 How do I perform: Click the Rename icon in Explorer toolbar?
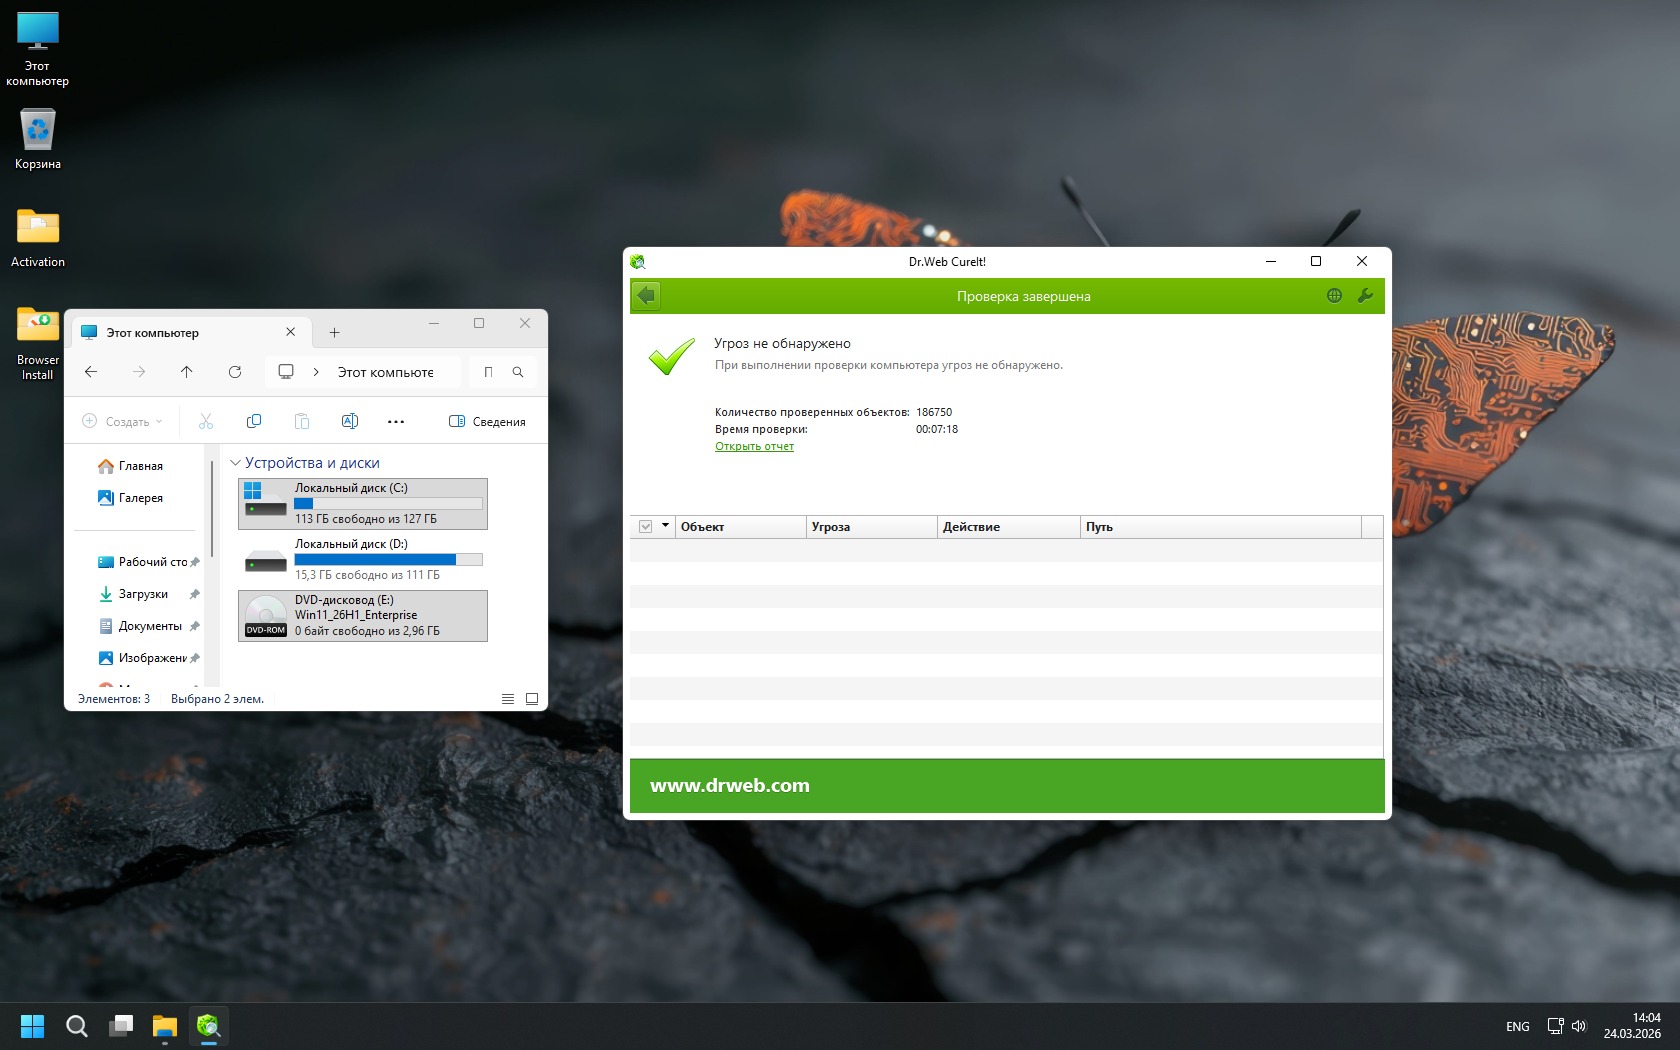coord(350,422)
